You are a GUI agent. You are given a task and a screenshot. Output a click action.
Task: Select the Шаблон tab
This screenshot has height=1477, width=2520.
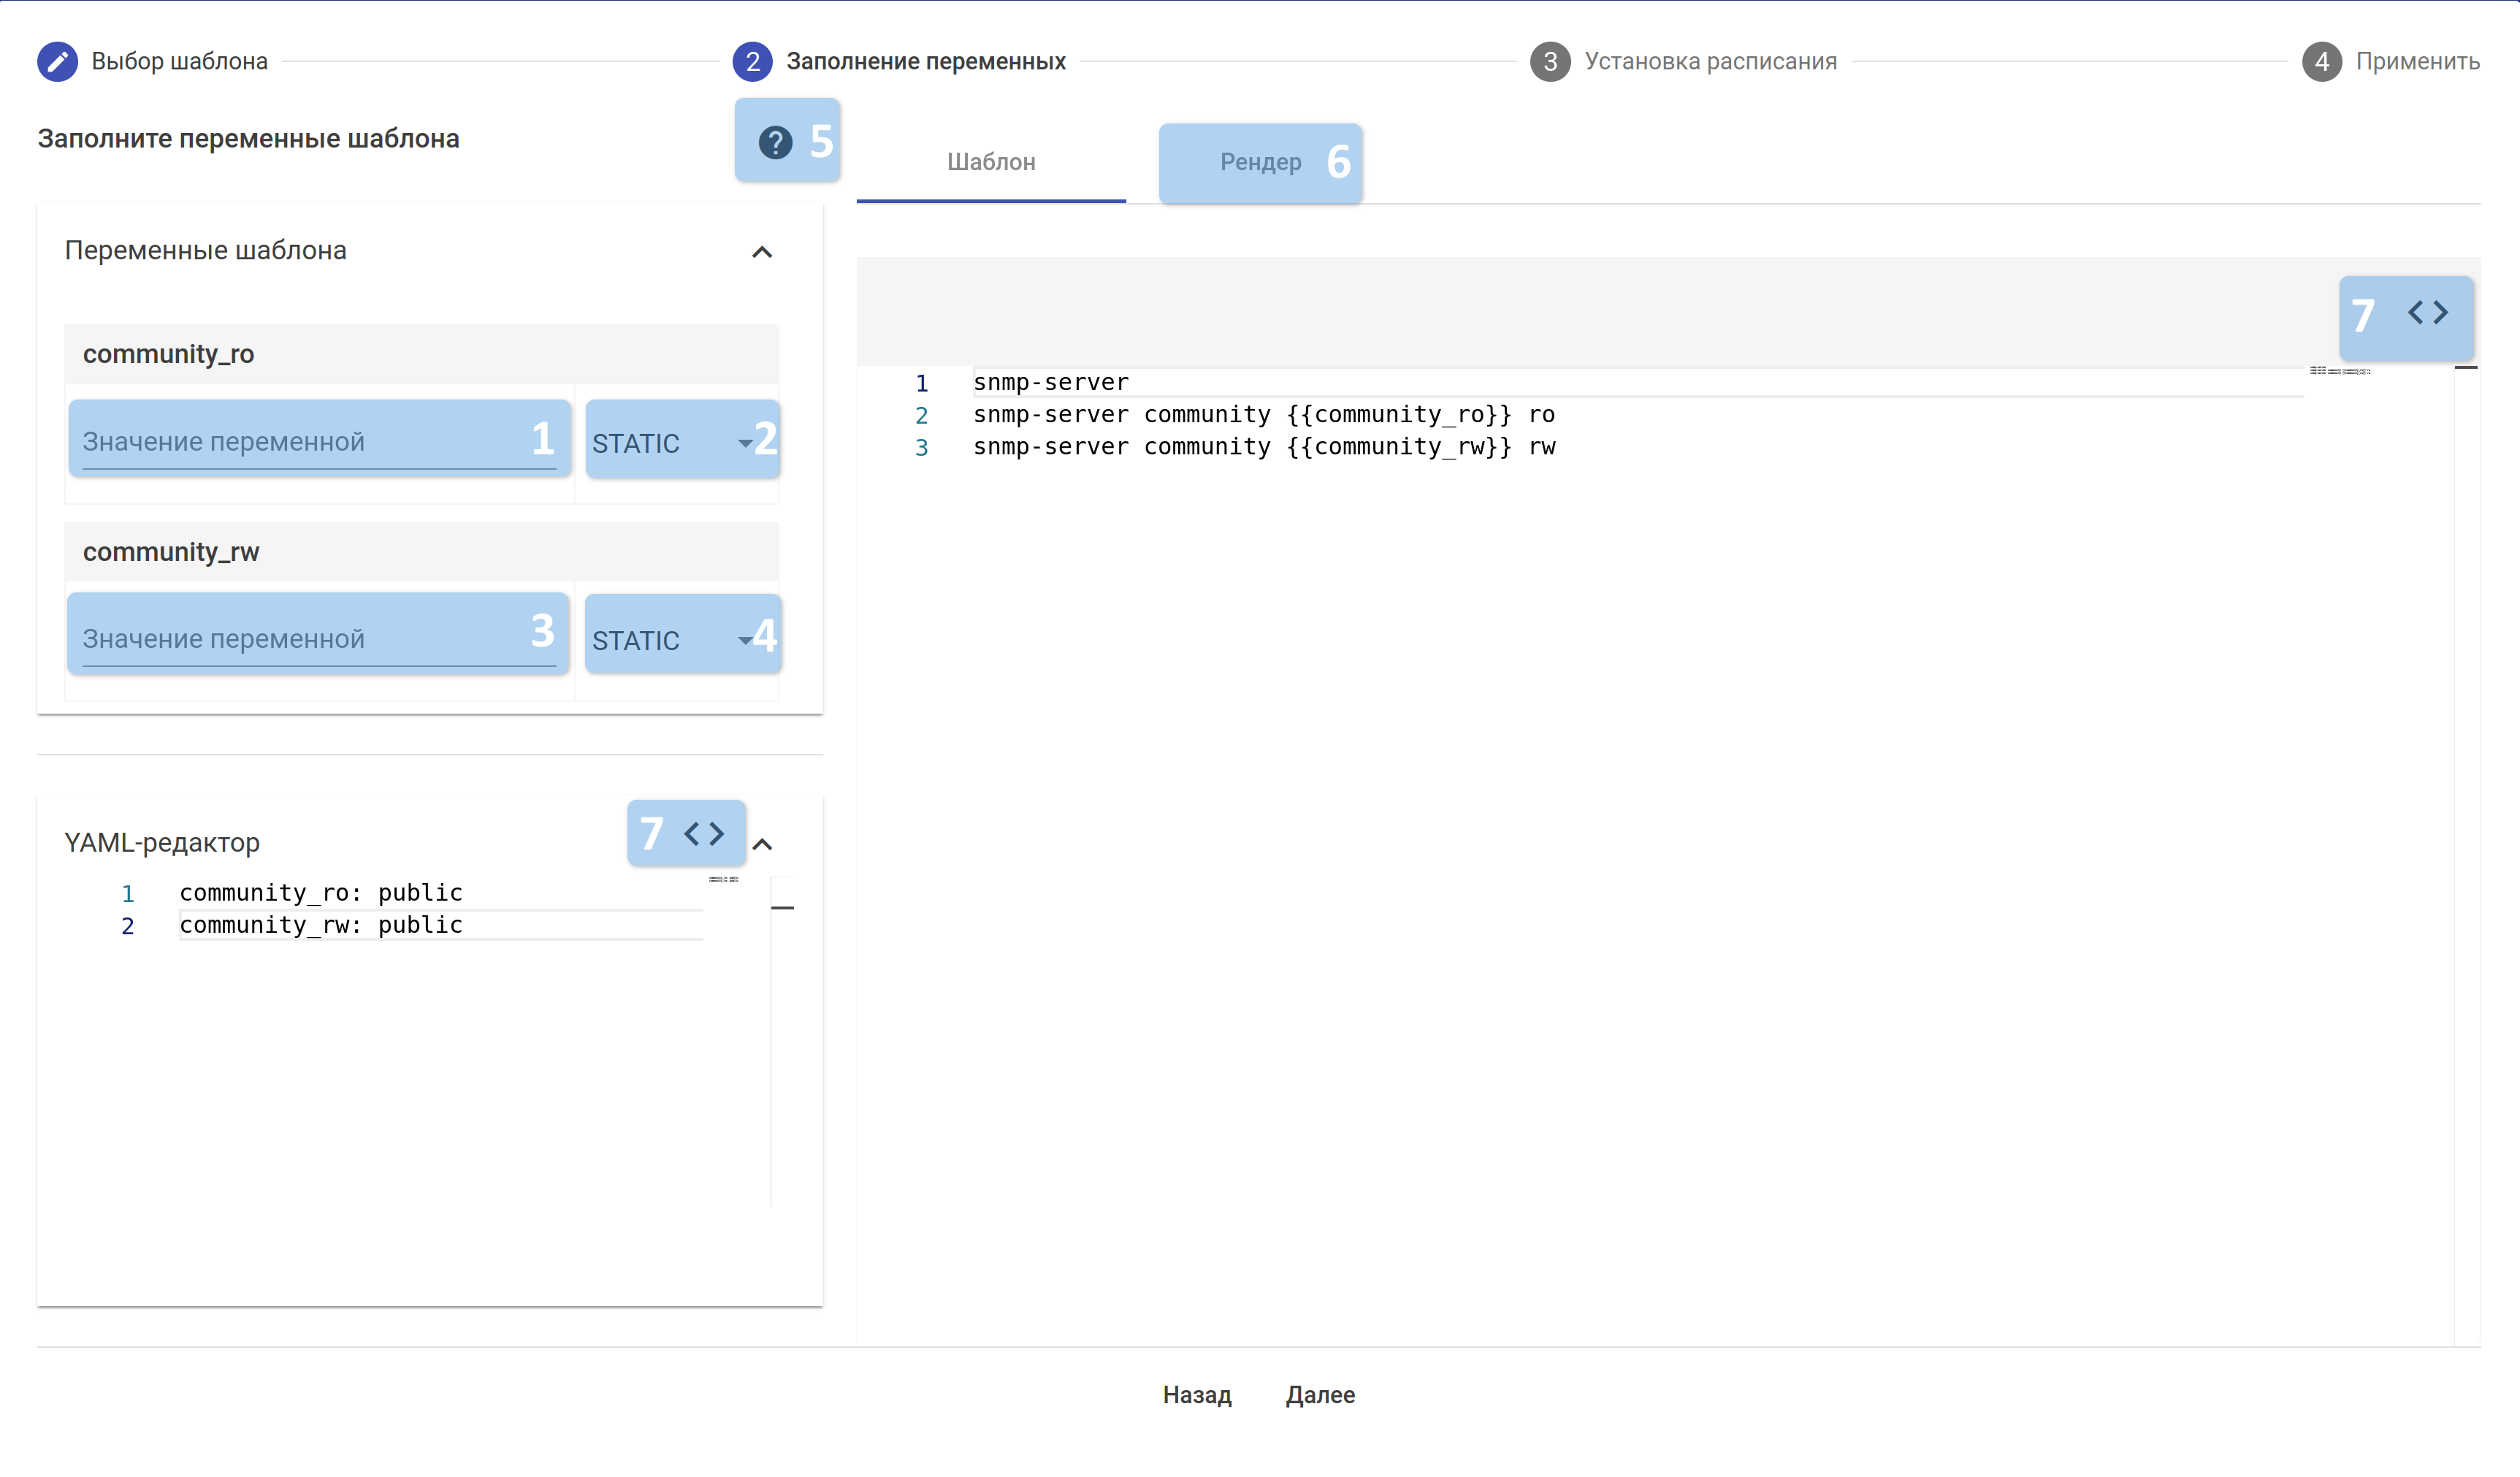point(990,162)
